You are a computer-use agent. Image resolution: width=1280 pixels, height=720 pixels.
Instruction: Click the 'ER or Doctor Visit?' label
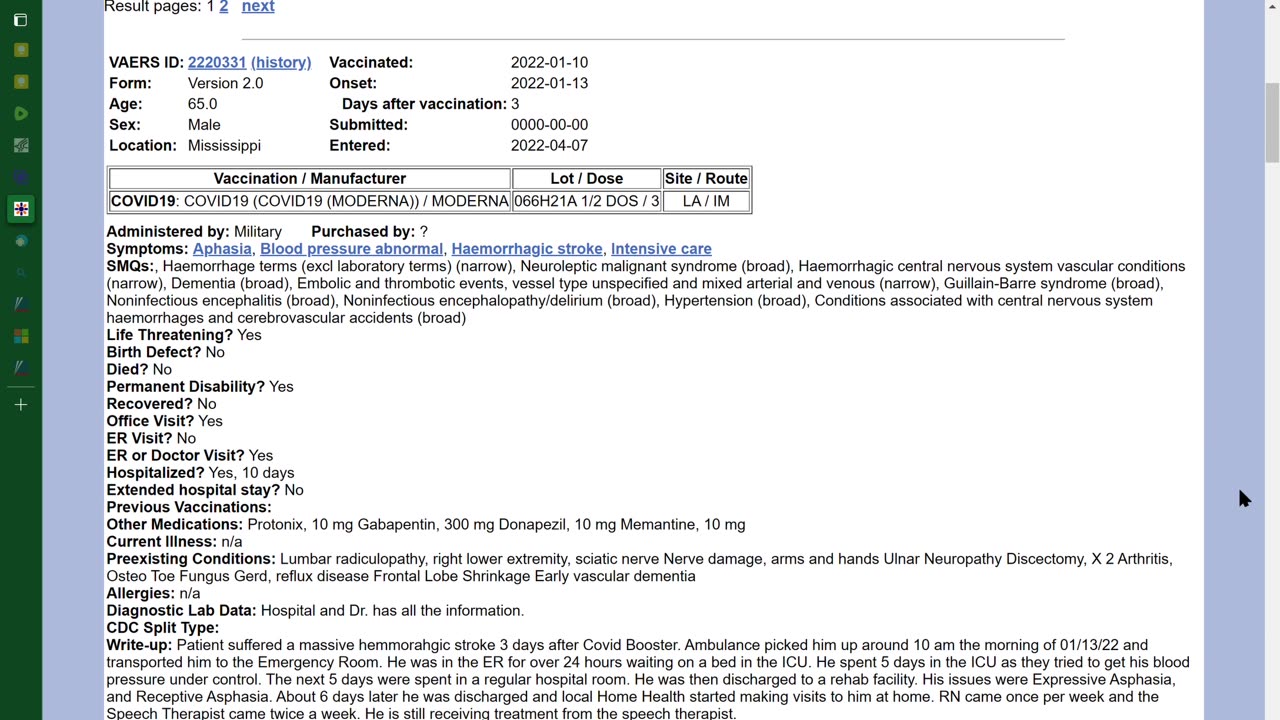[176, 456]
